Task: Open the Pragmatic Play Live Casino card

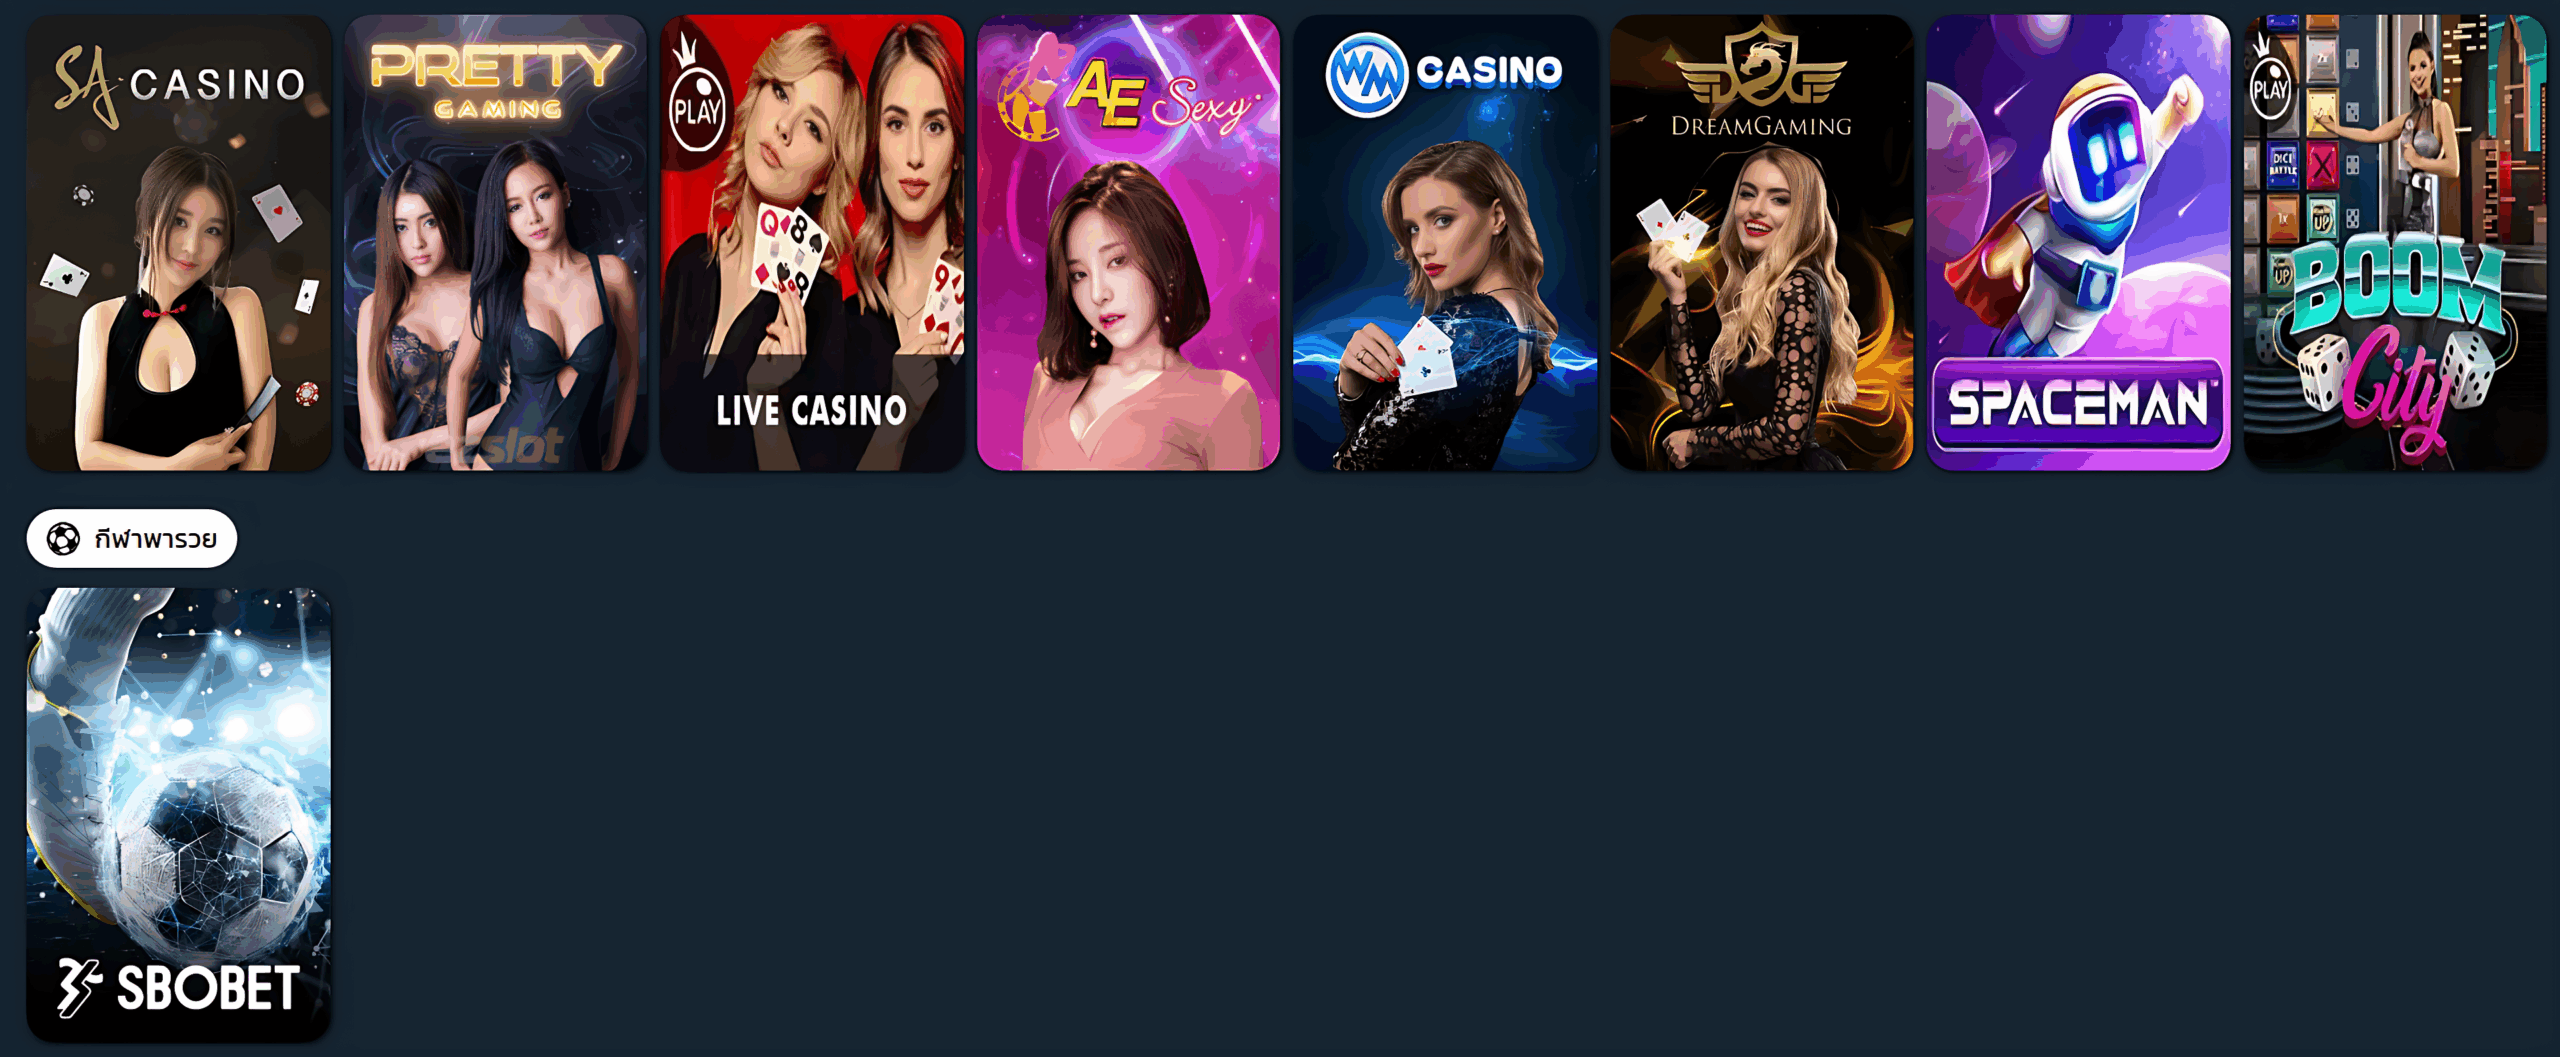Action: coord(812,242)
